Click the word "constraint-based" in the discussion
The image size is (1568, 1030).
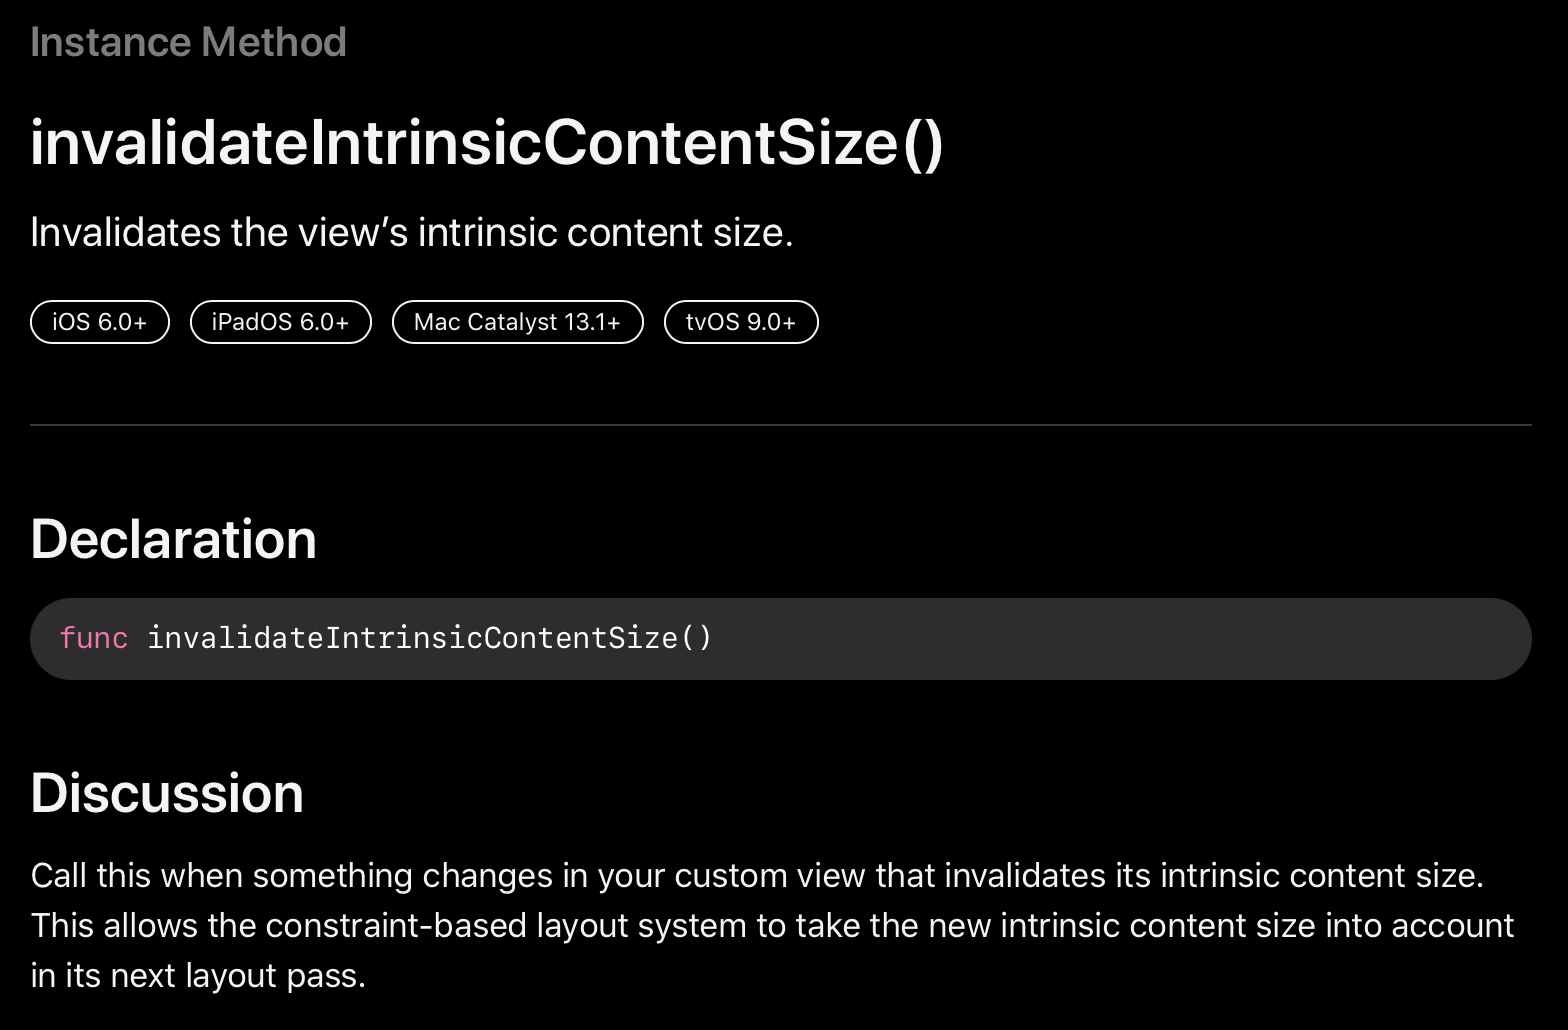coord(396,926)
